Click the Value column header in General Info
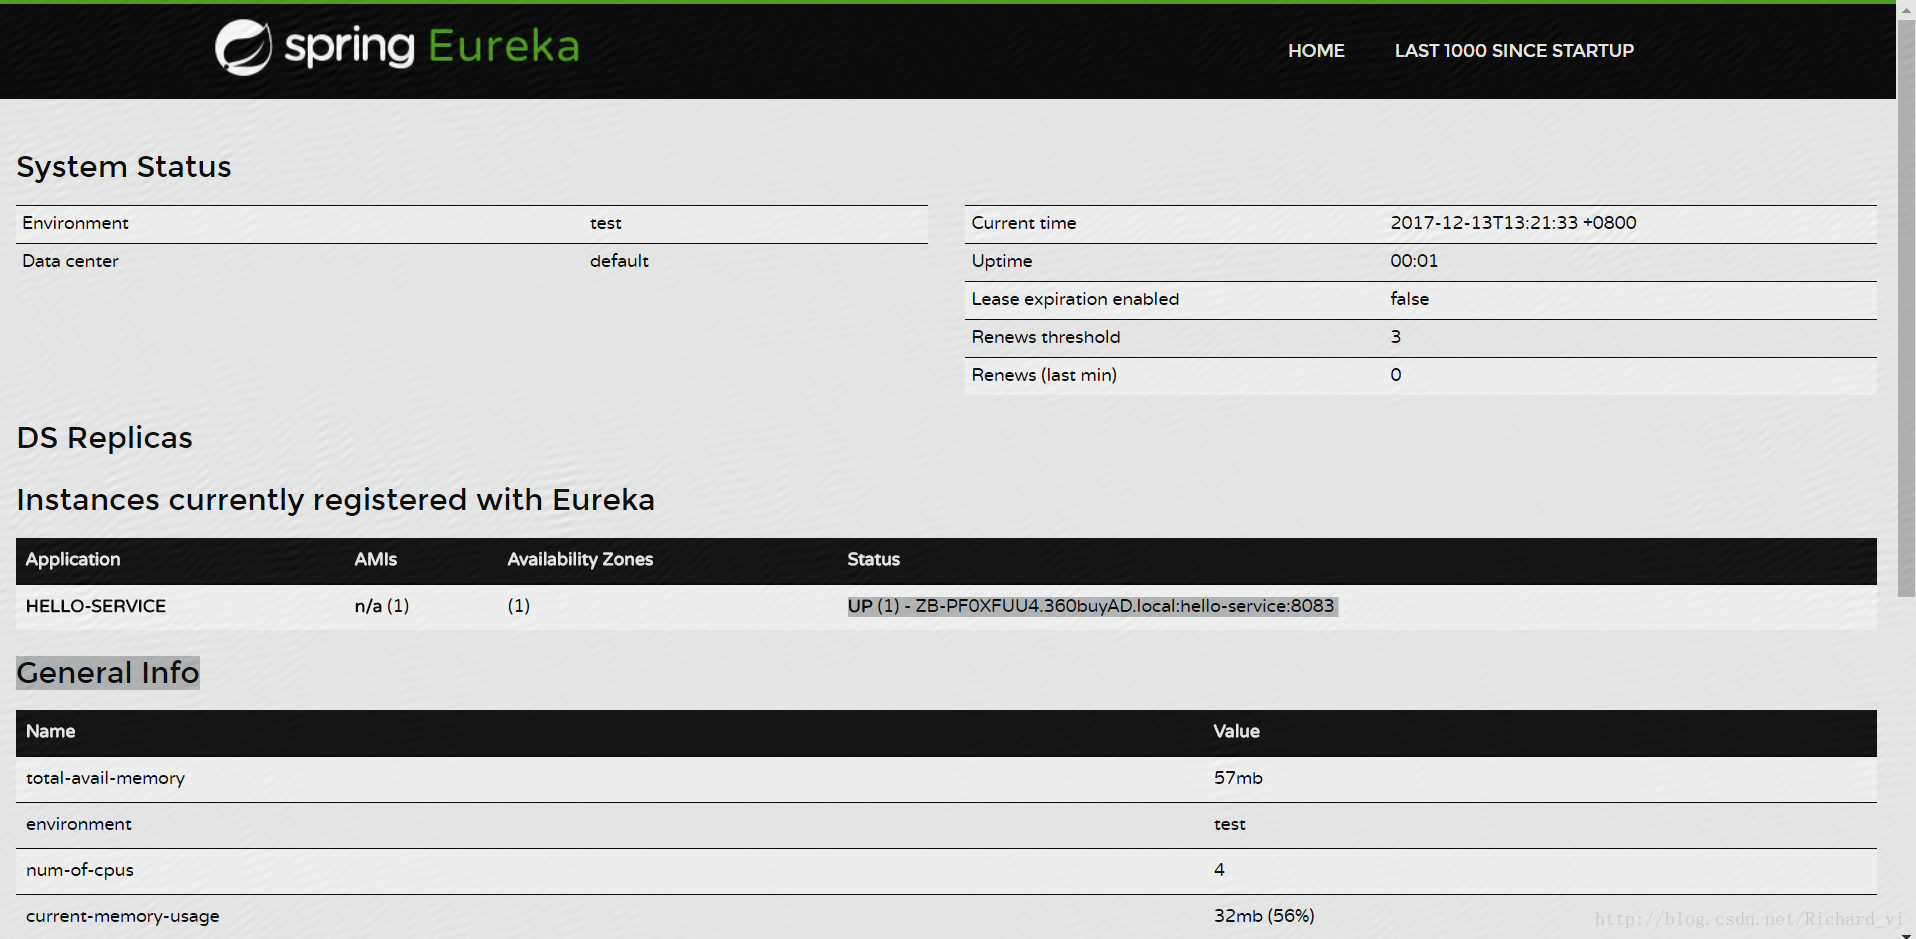1916x939 pixels. pyautogui.click(x=1237, y=732)
